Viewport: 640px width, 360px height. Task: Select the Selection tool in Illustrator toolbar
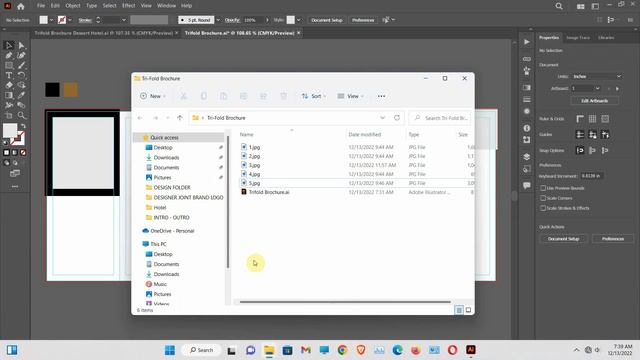click(9, 45)
